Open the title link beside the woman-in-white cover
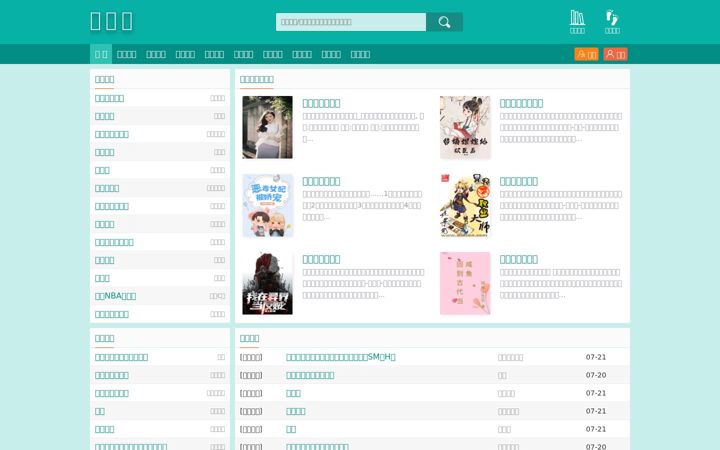Viewport: 720px width, 450px height. tap(321, 103)
